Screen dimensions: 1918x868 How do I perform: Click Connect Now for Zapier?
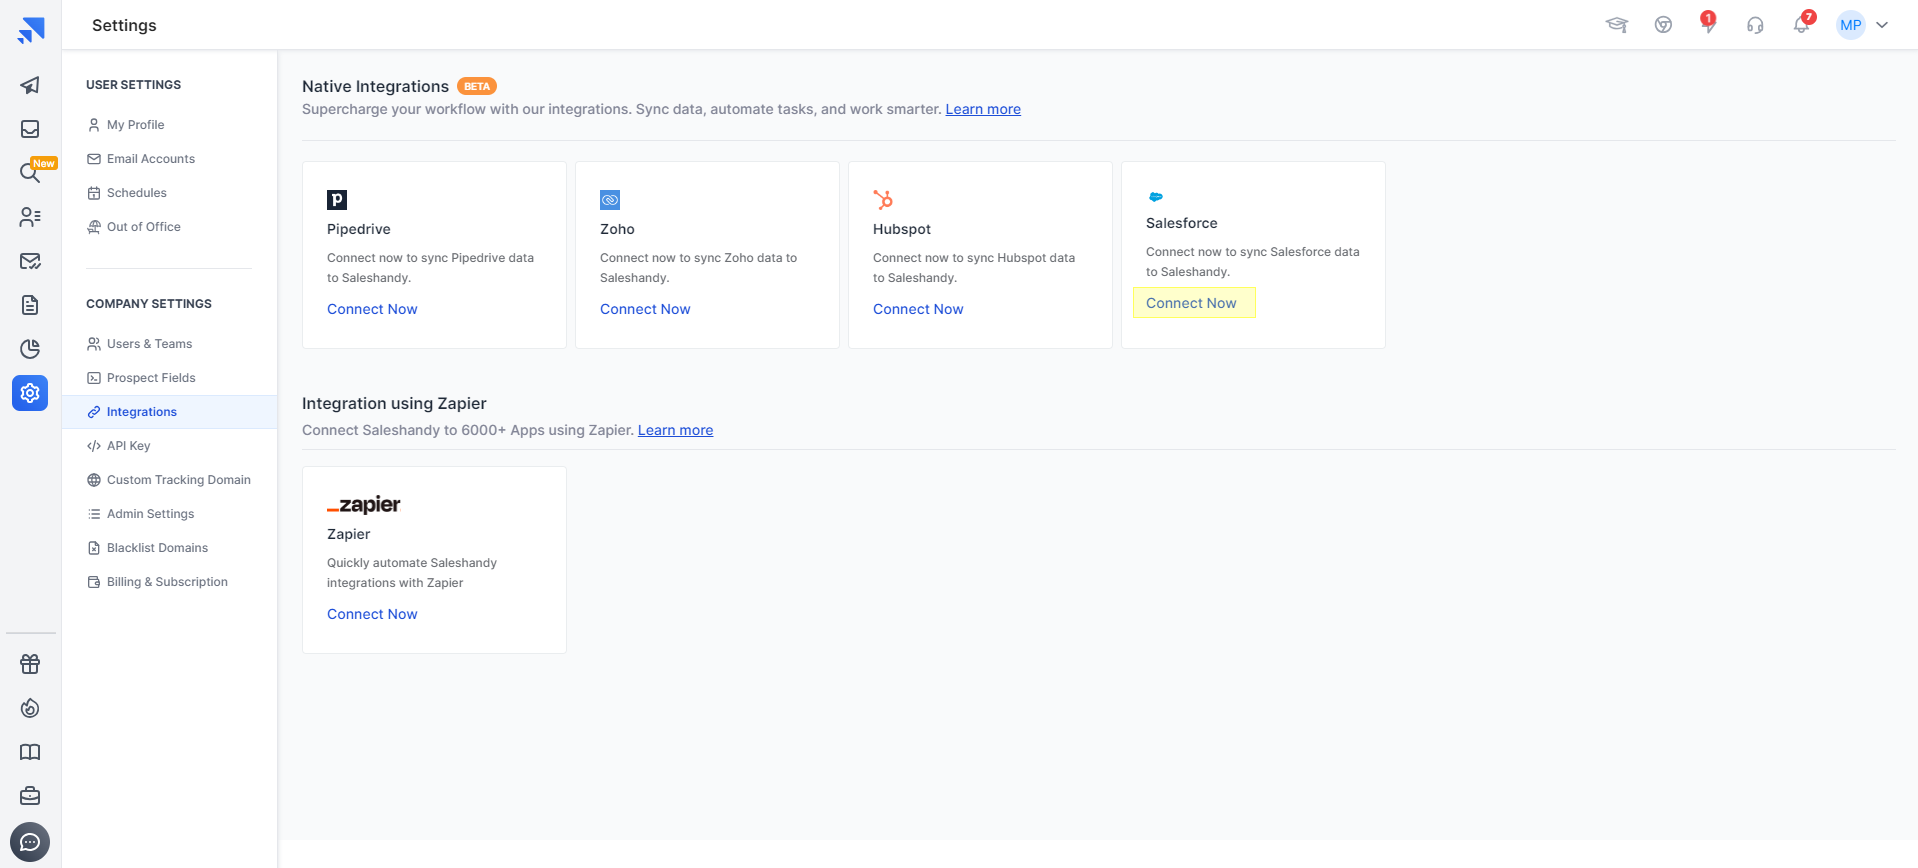point(372,614)
